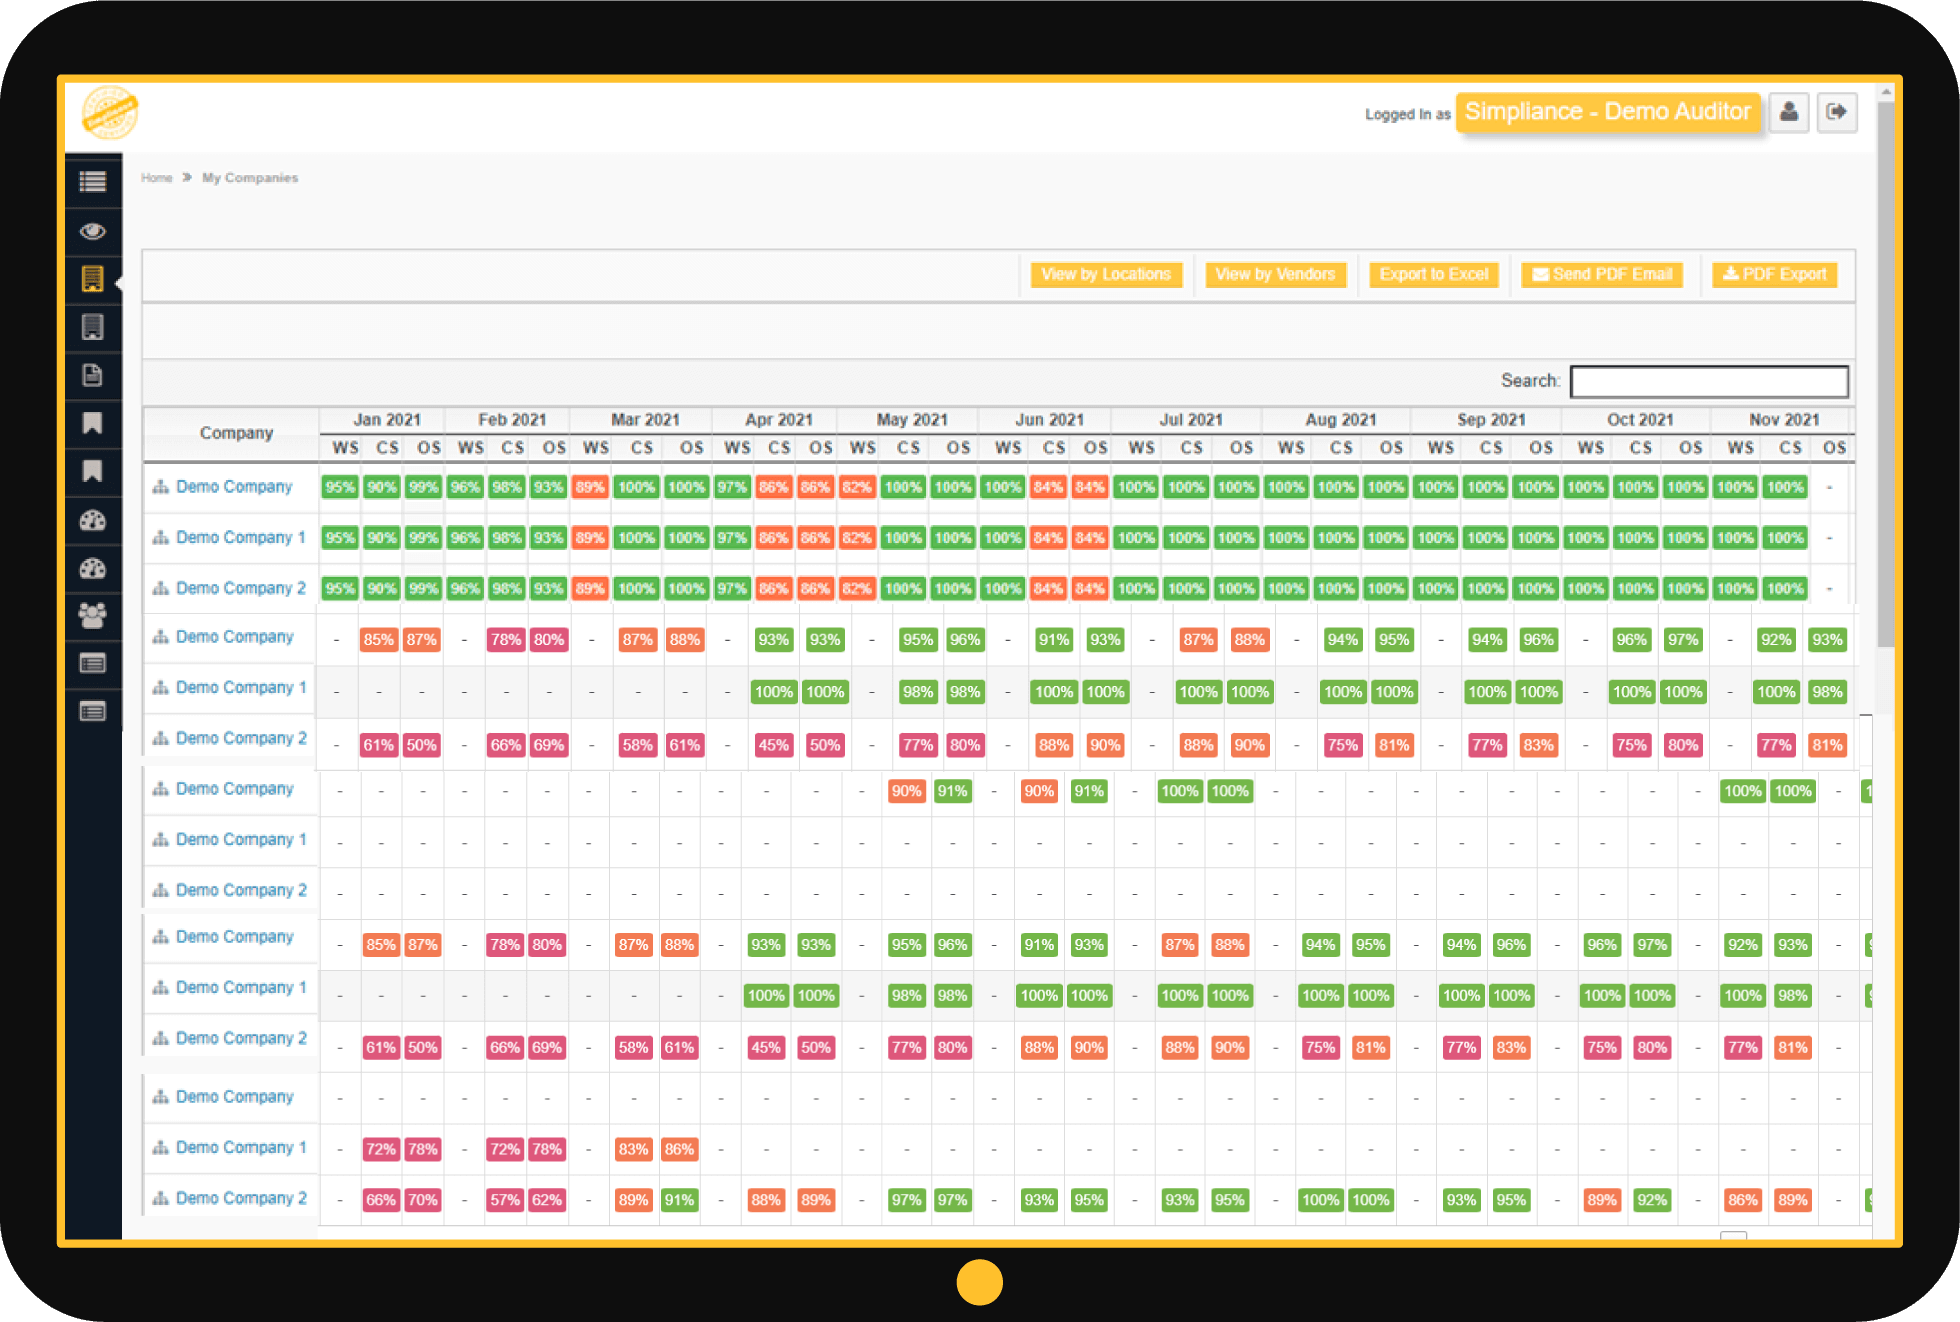Open the first dashboard gauge icon in sidebar
The height and width of the screenshot is (1322, 1960).
[x=93, y=521]
